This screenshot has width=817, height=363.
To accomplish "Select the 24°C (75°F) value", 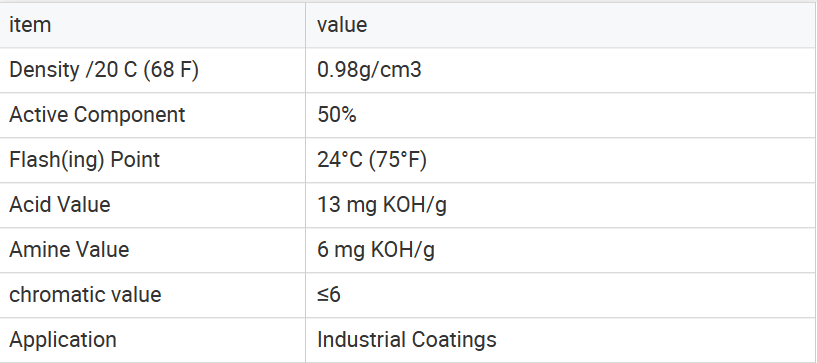I will click(x=372, y=160).
